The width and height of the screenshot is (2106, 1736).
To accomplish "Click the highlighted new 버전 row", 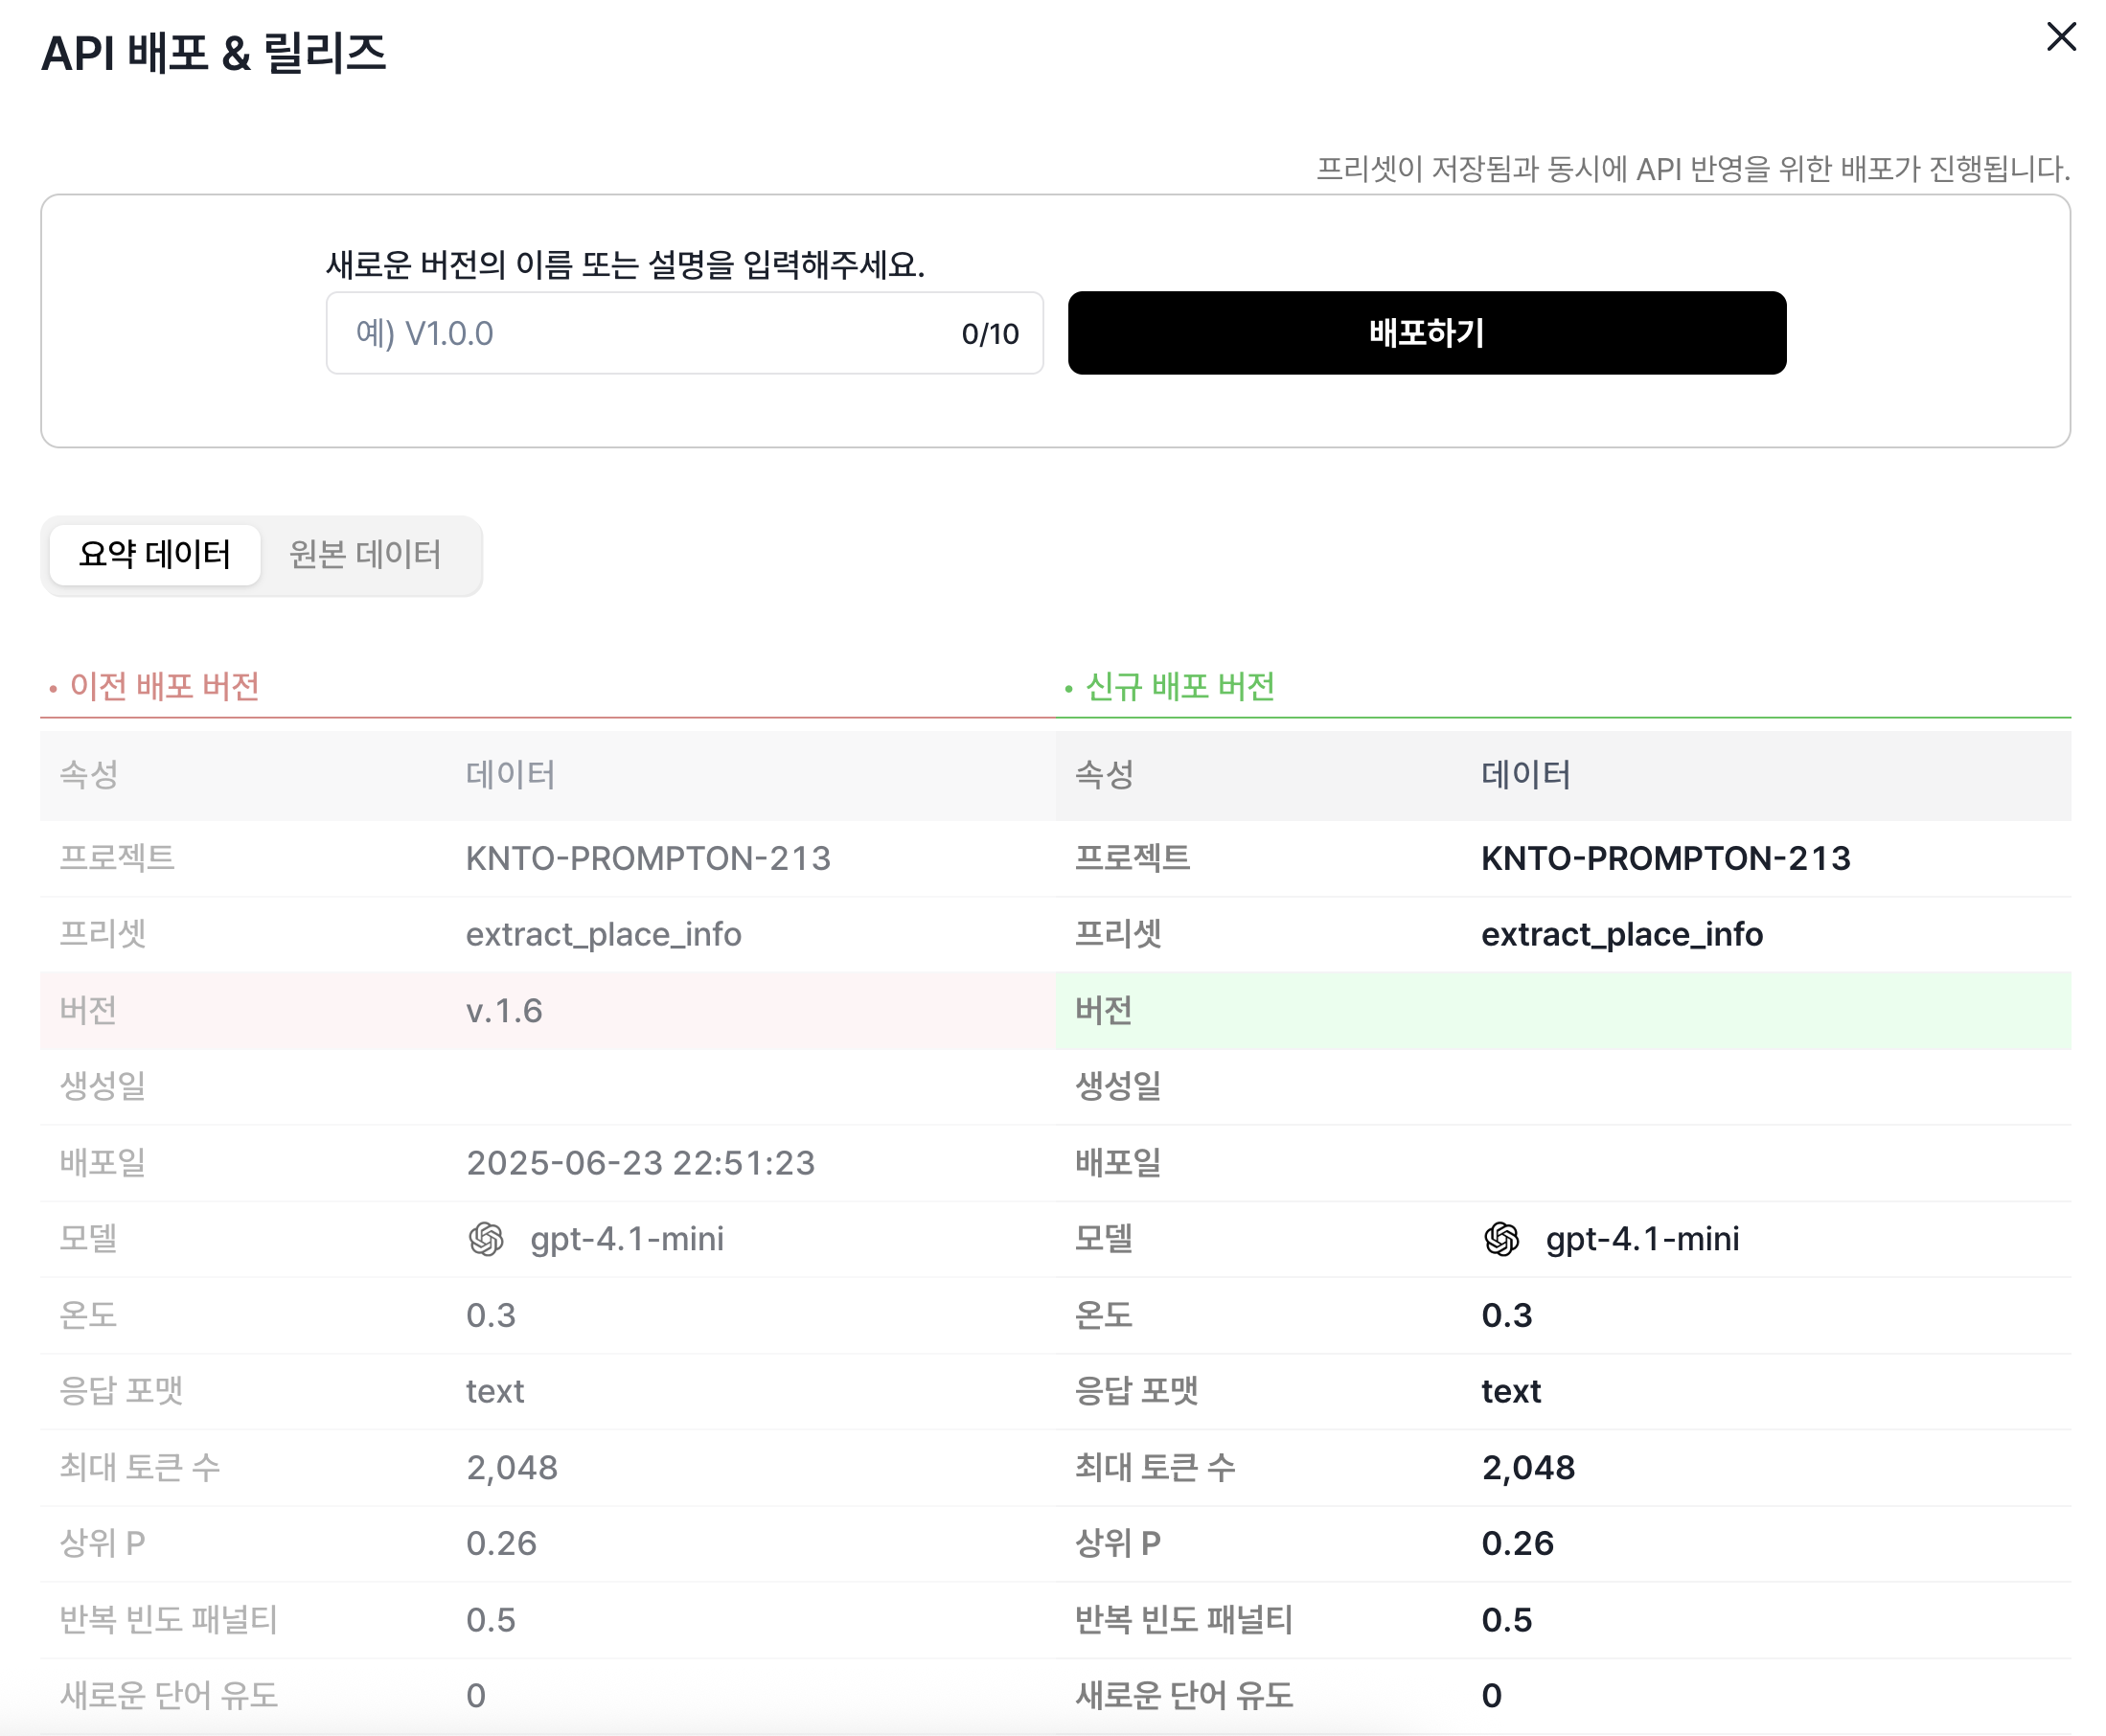I will (1562, 1011).
